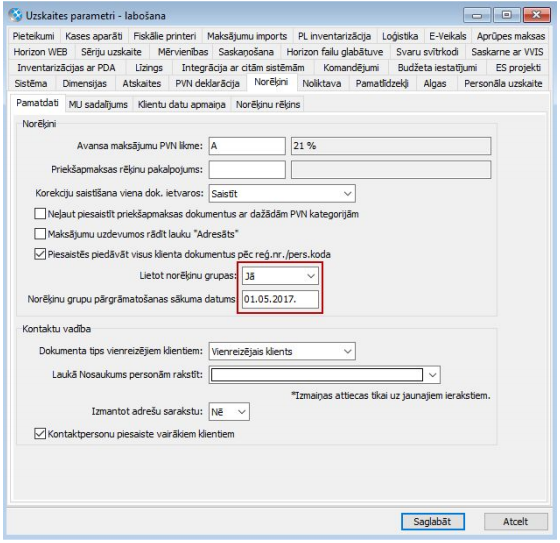Open Inventarizācijas ar PDA tab
Image resolution: width=560 pixels, height=543 pixels.
coord(66,68)
